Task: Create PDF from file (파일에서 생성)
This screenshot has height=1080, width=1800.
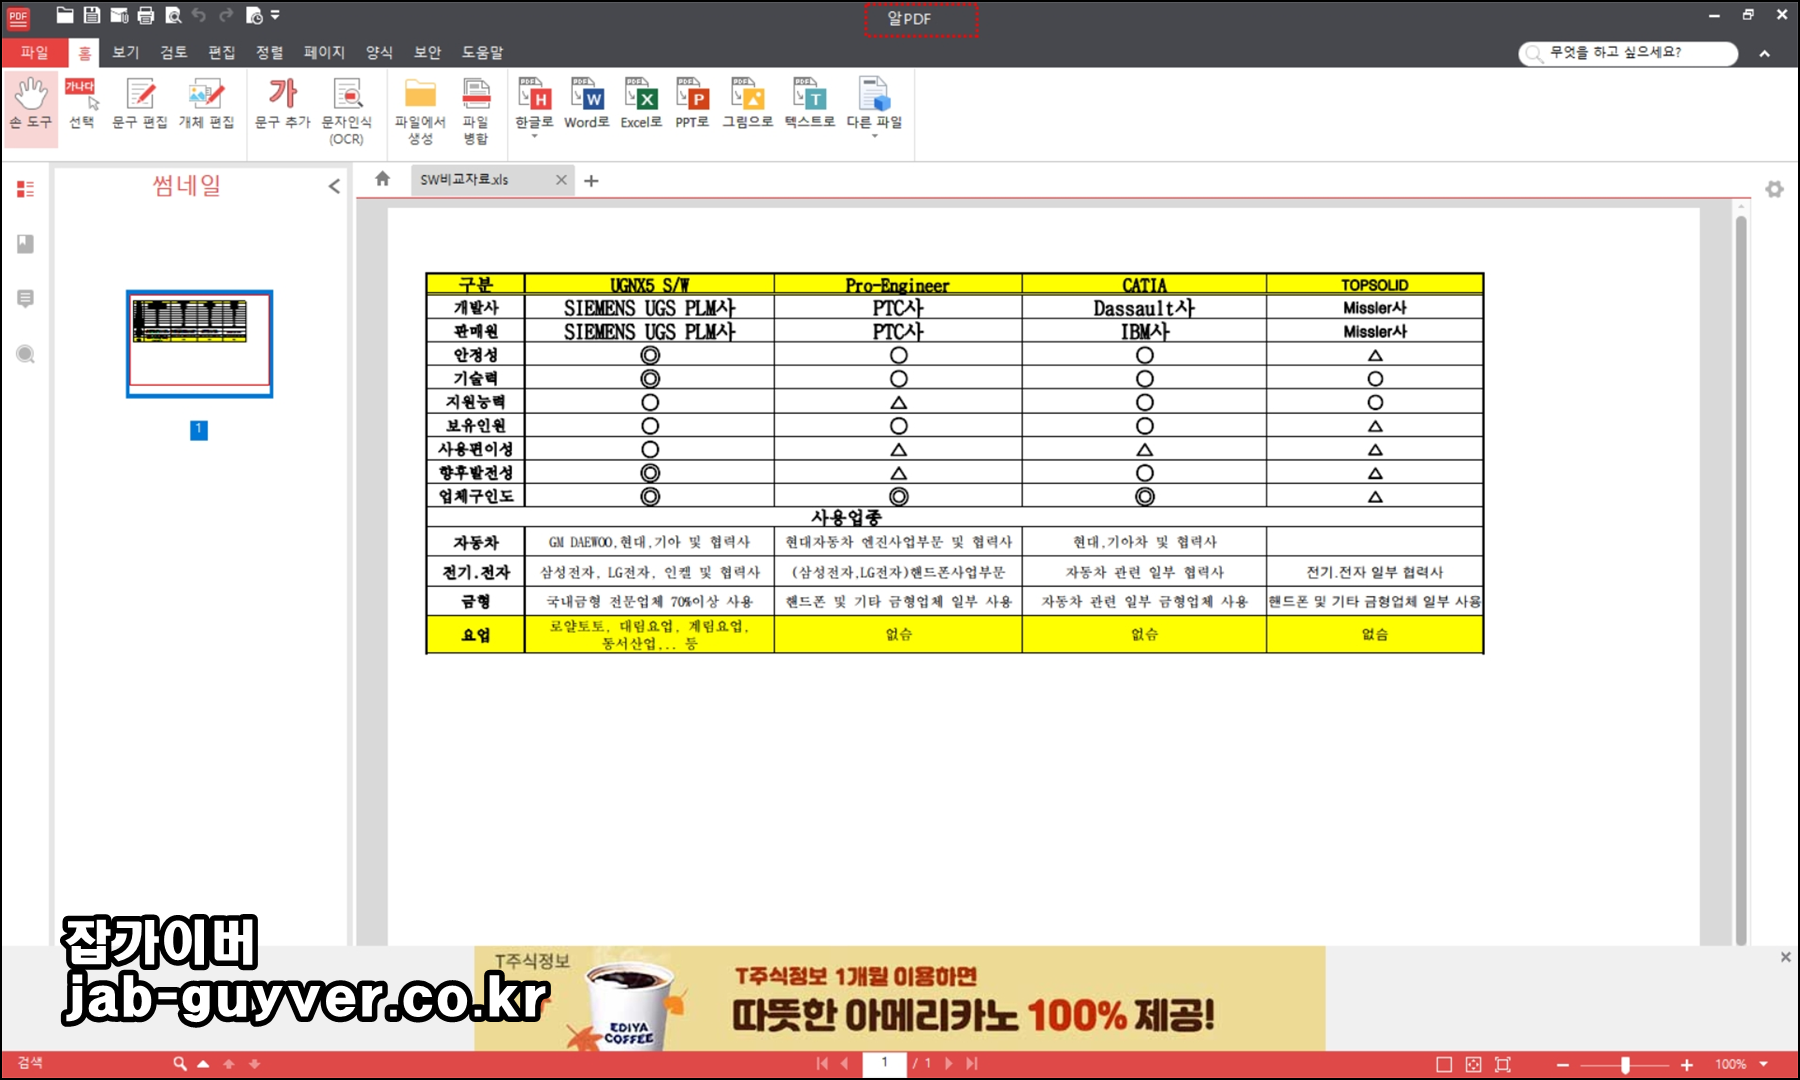Action: 420,110
